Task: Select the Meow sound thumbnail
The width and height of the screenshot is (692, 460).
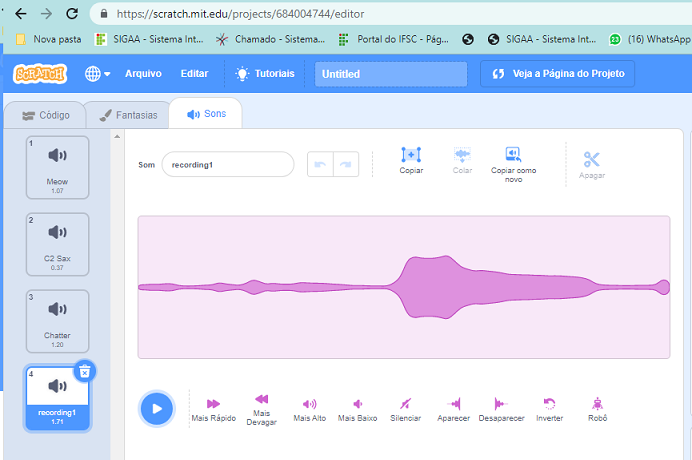Action: tap(57, 165)
